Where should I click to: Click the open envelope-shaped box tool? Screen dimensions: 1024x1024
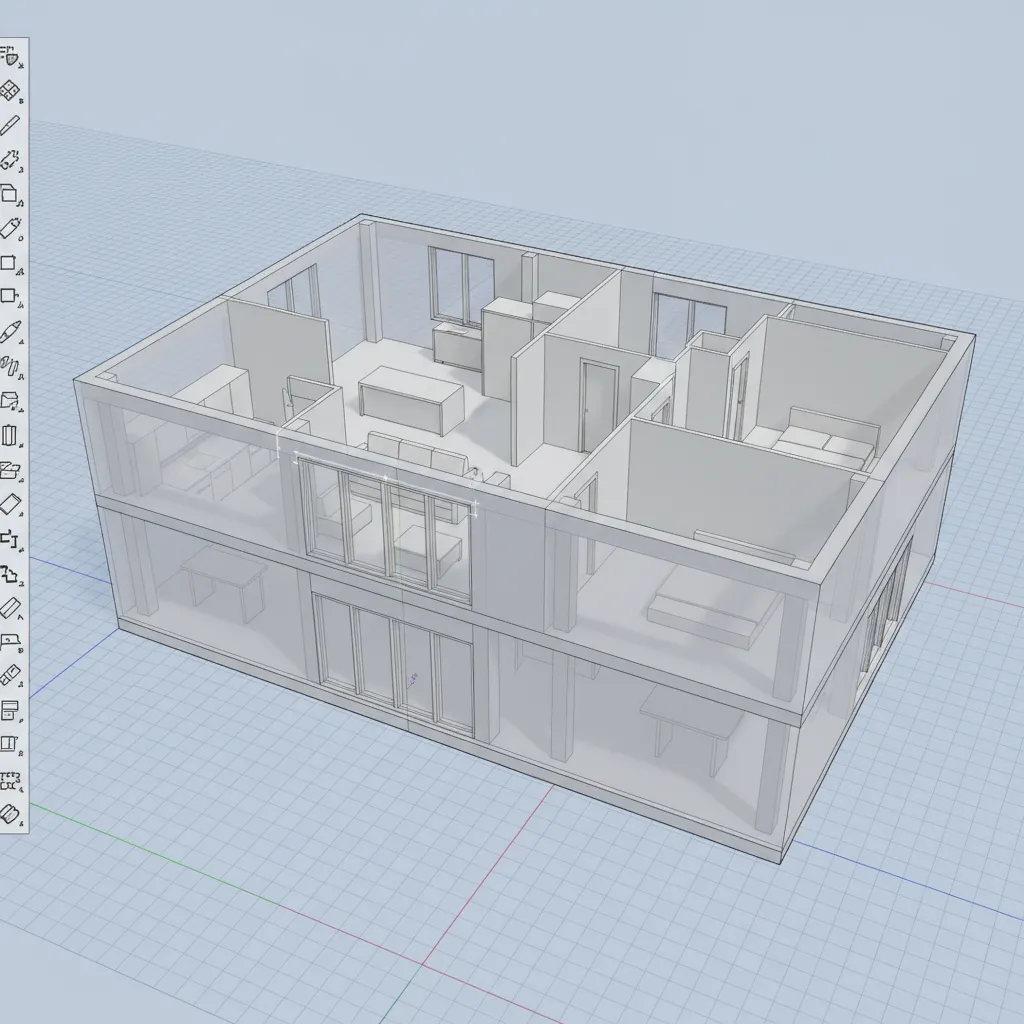(10, 401)
